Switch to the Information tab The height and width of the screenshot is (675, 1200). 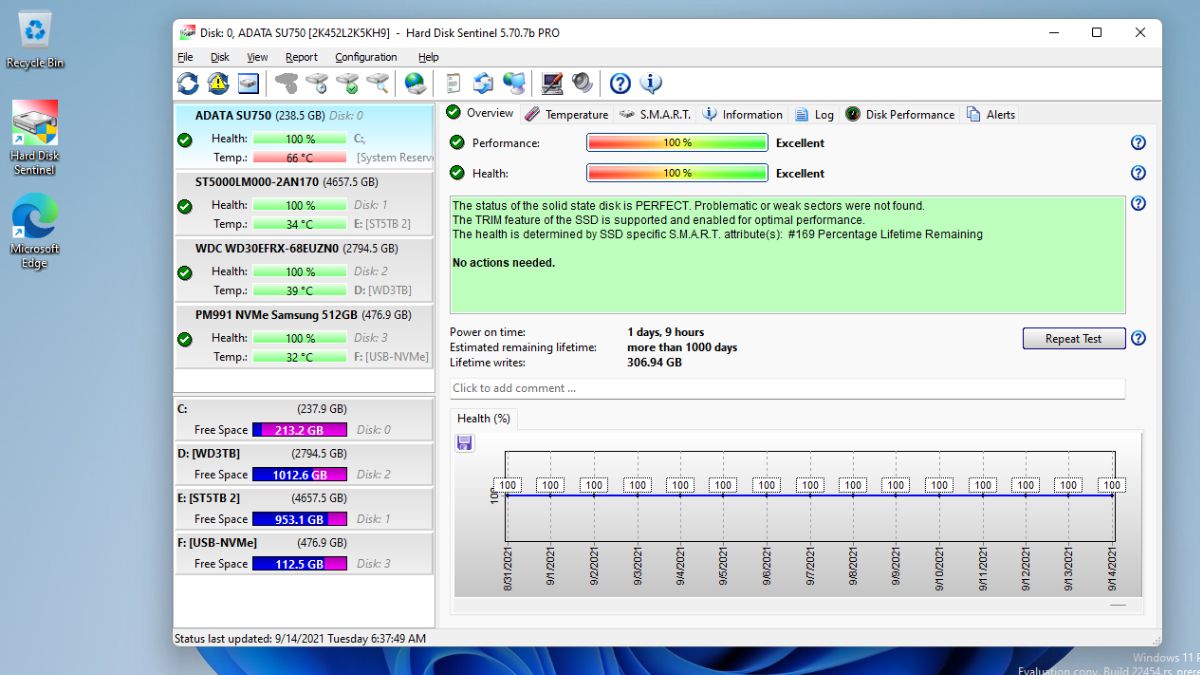(742, 114)
